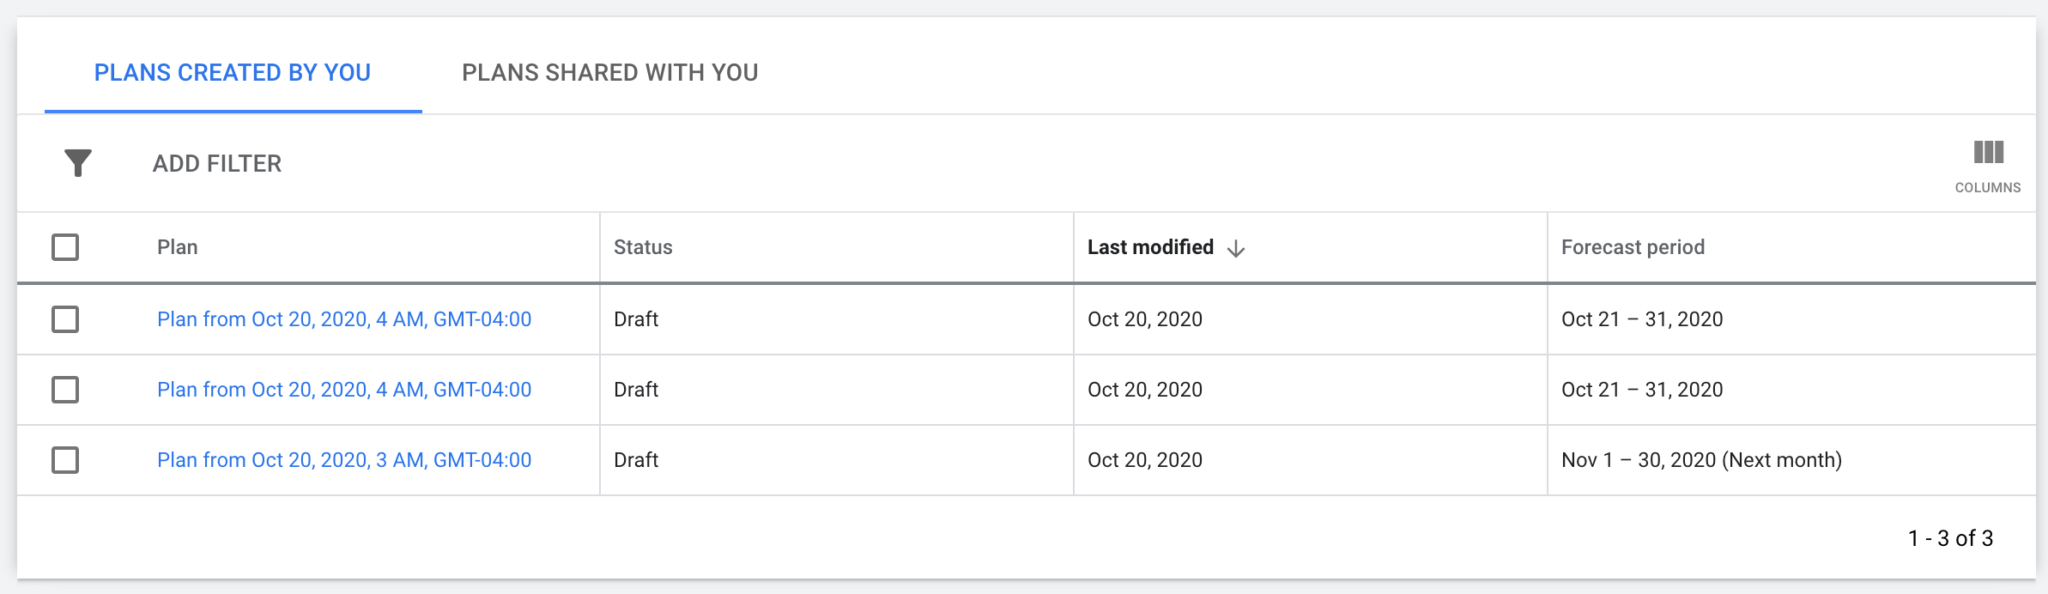Screen dimensions: 2048x594
Task: Sort the table by Last modified column
Action: tap(1152, 247)
